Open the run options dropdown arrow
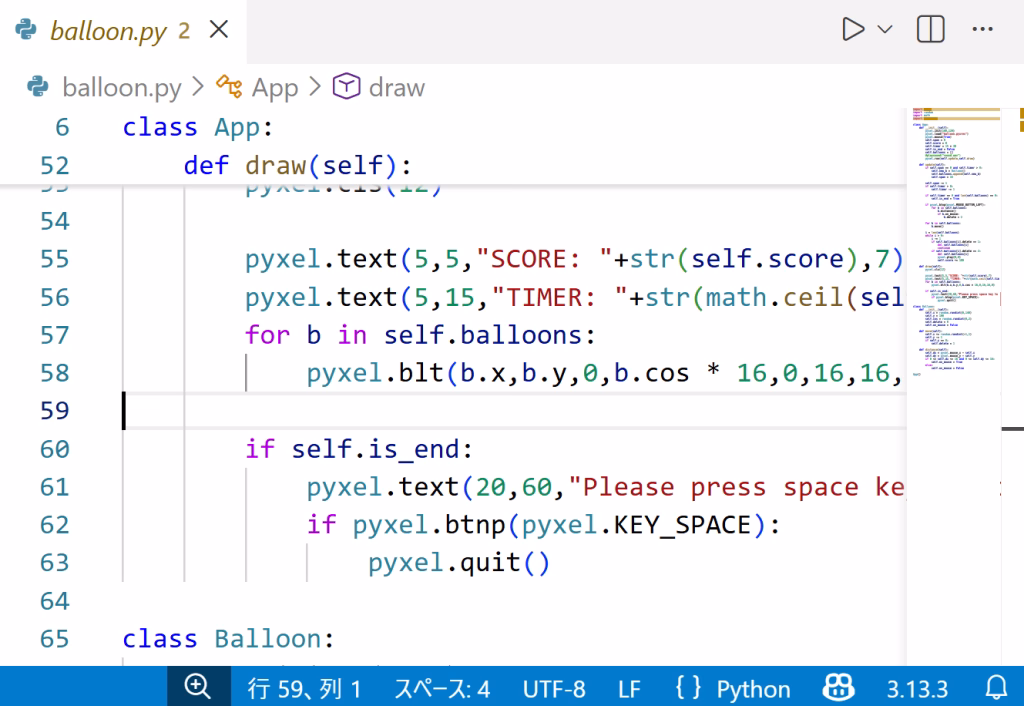 click(885, 30)
